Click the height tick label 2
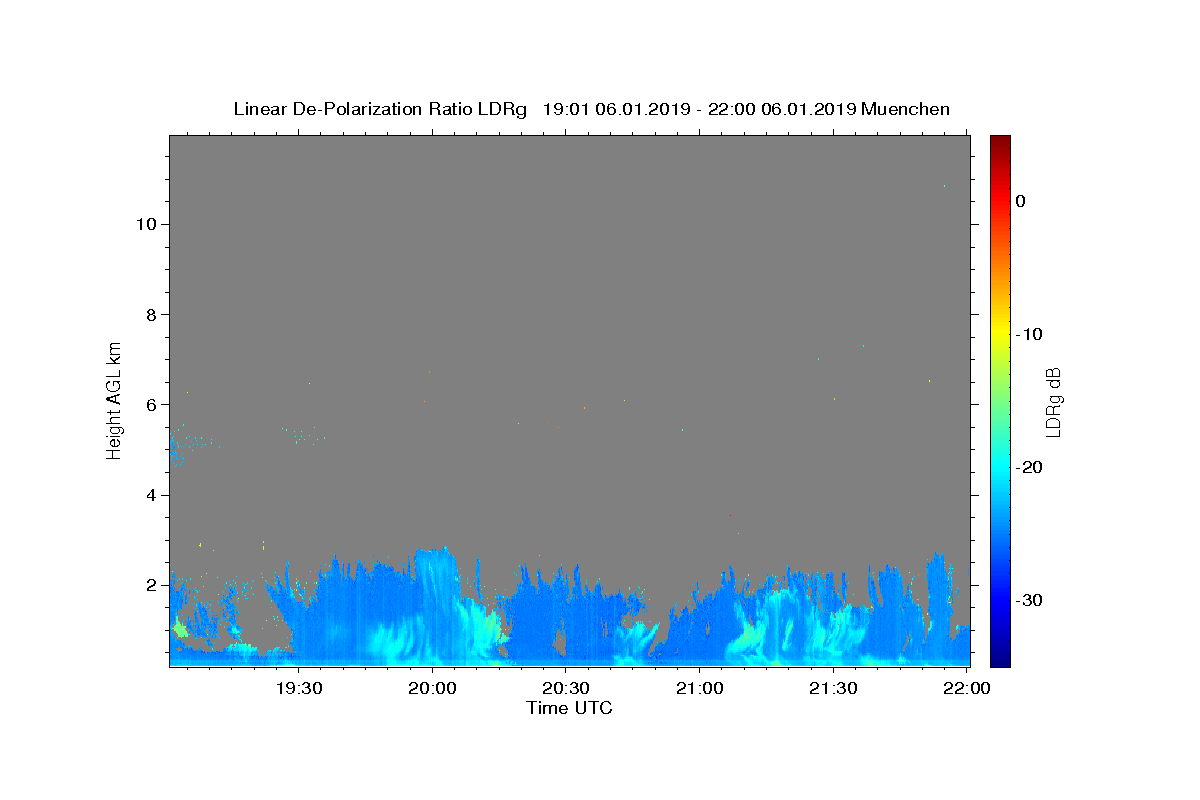This screenshot has width=1200, height=800. pos(151,585)
